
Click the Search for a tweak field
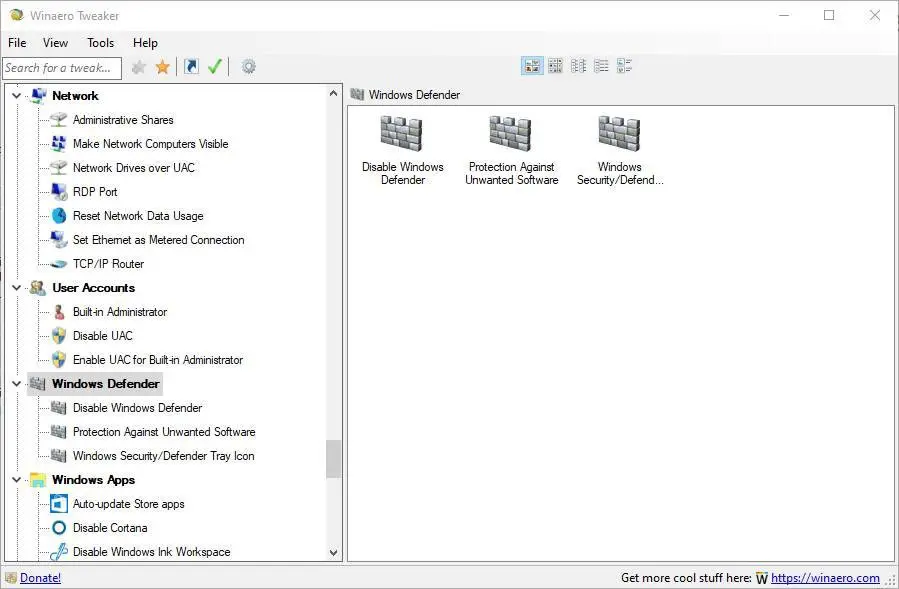coord(62,68)
